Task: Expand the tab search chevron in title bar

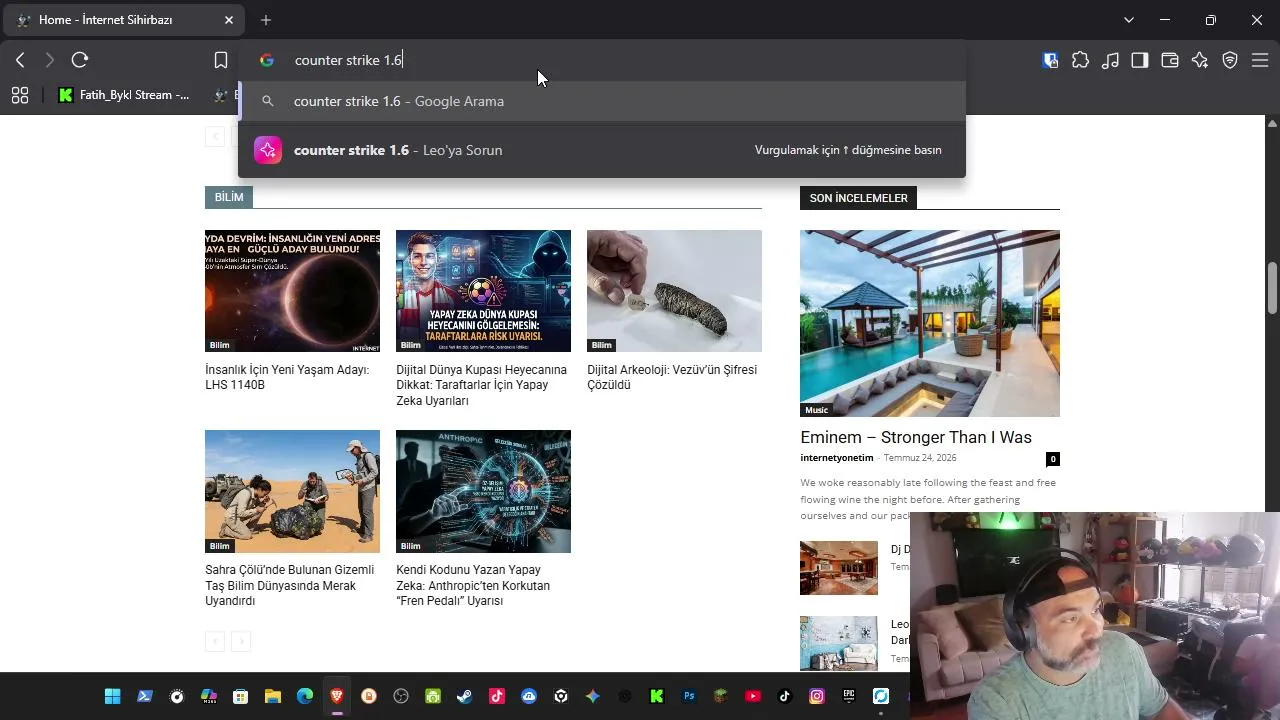Action: point(1129,20)
